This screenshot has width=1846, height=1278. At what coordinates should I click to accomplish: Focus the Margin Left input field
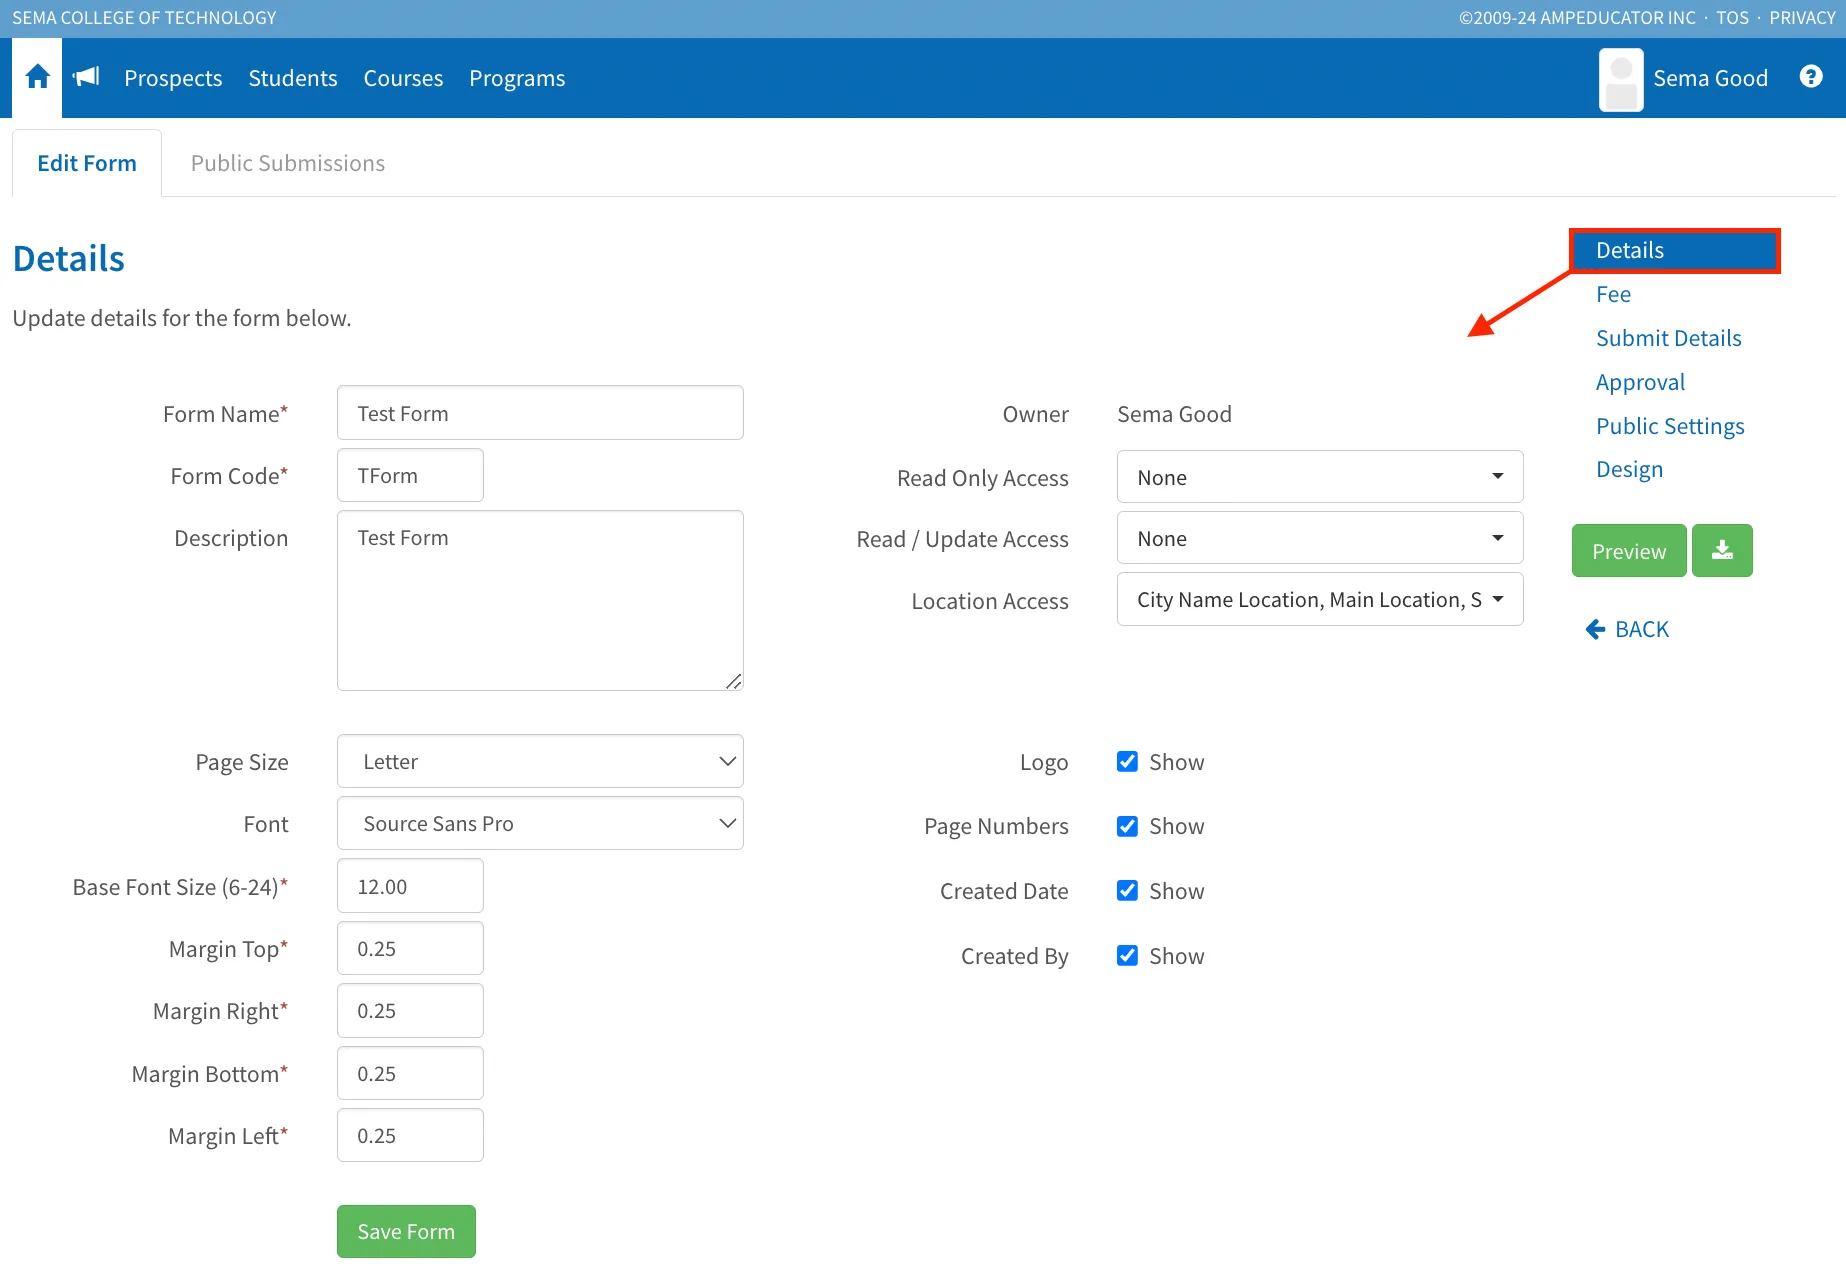click(410, 1135)
